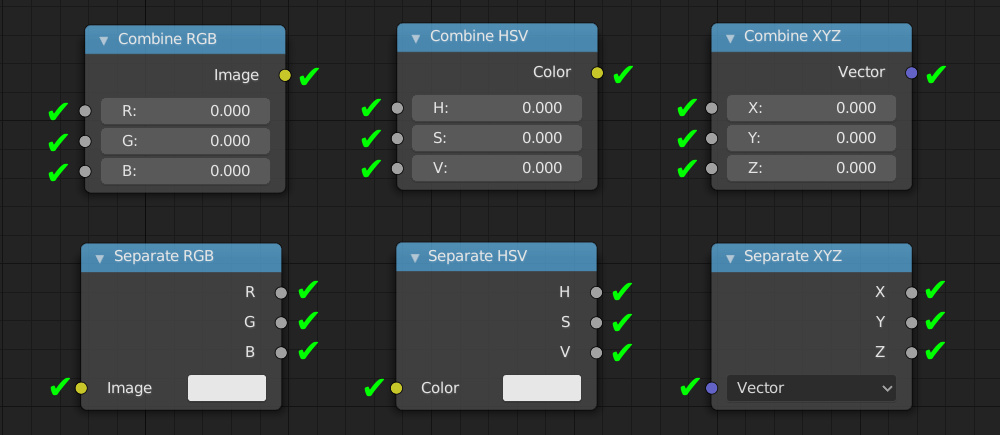Click the Image output socket of Combine RGB

click(285, 75)
